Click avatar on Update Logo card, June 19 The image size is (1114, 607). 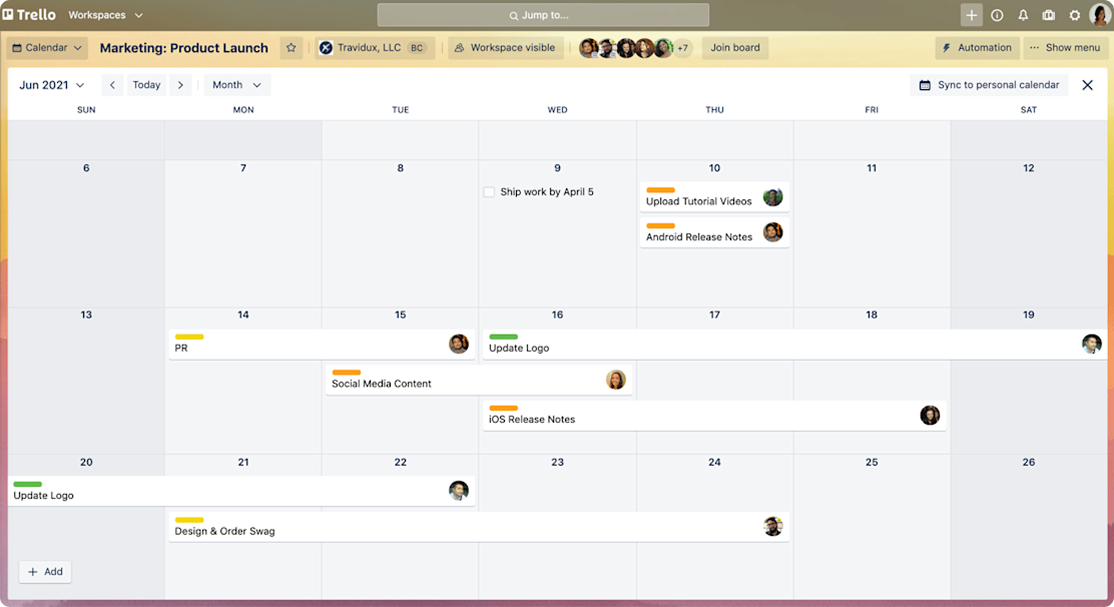pos(1092,344)
